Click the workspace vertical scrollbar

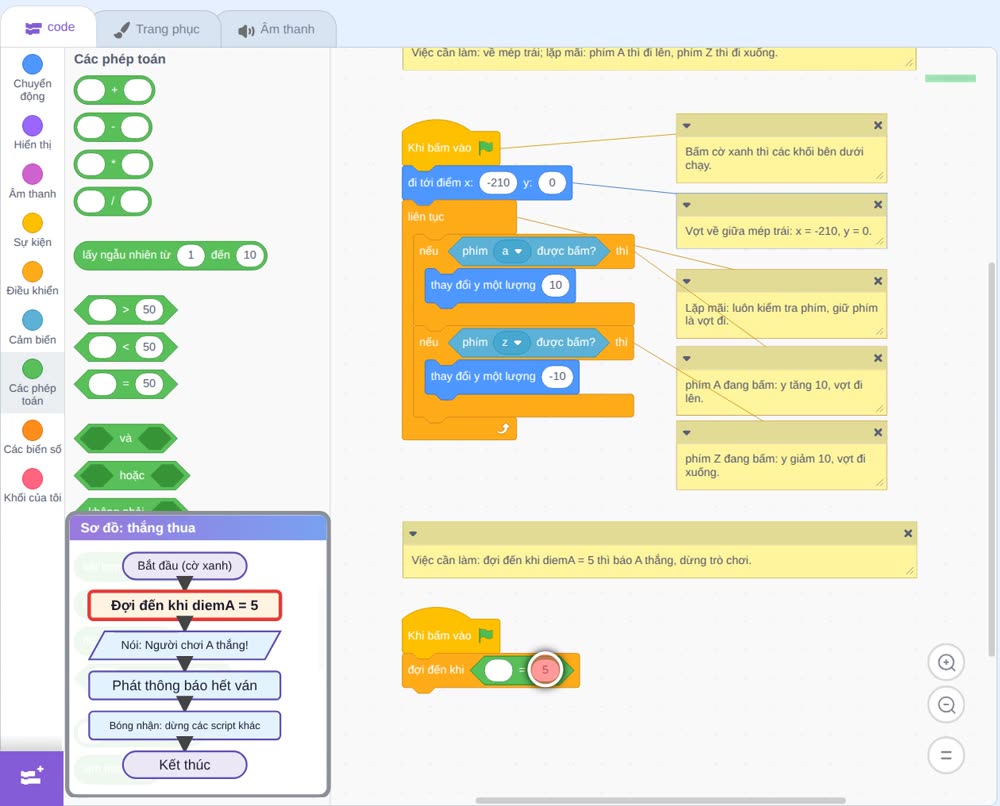991,458
